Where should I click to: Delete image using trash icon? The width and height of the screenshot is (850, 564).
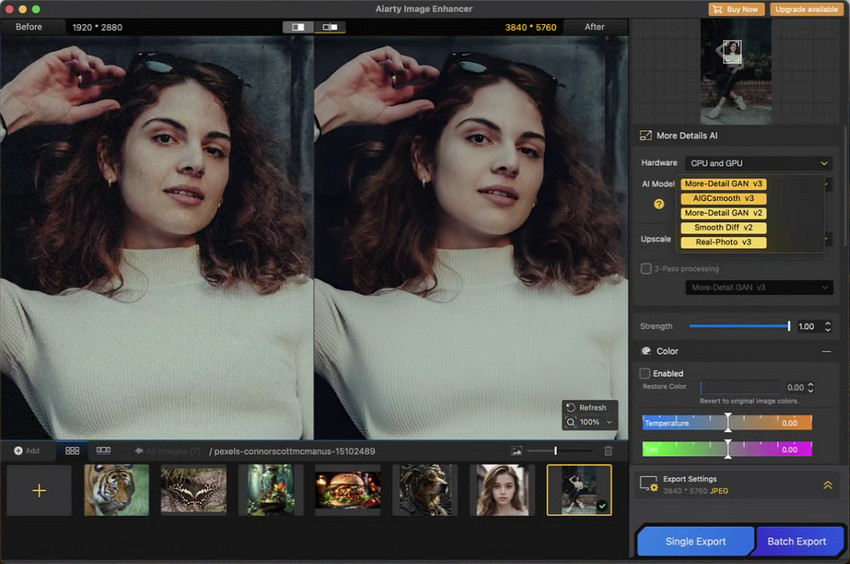[608, 451]
